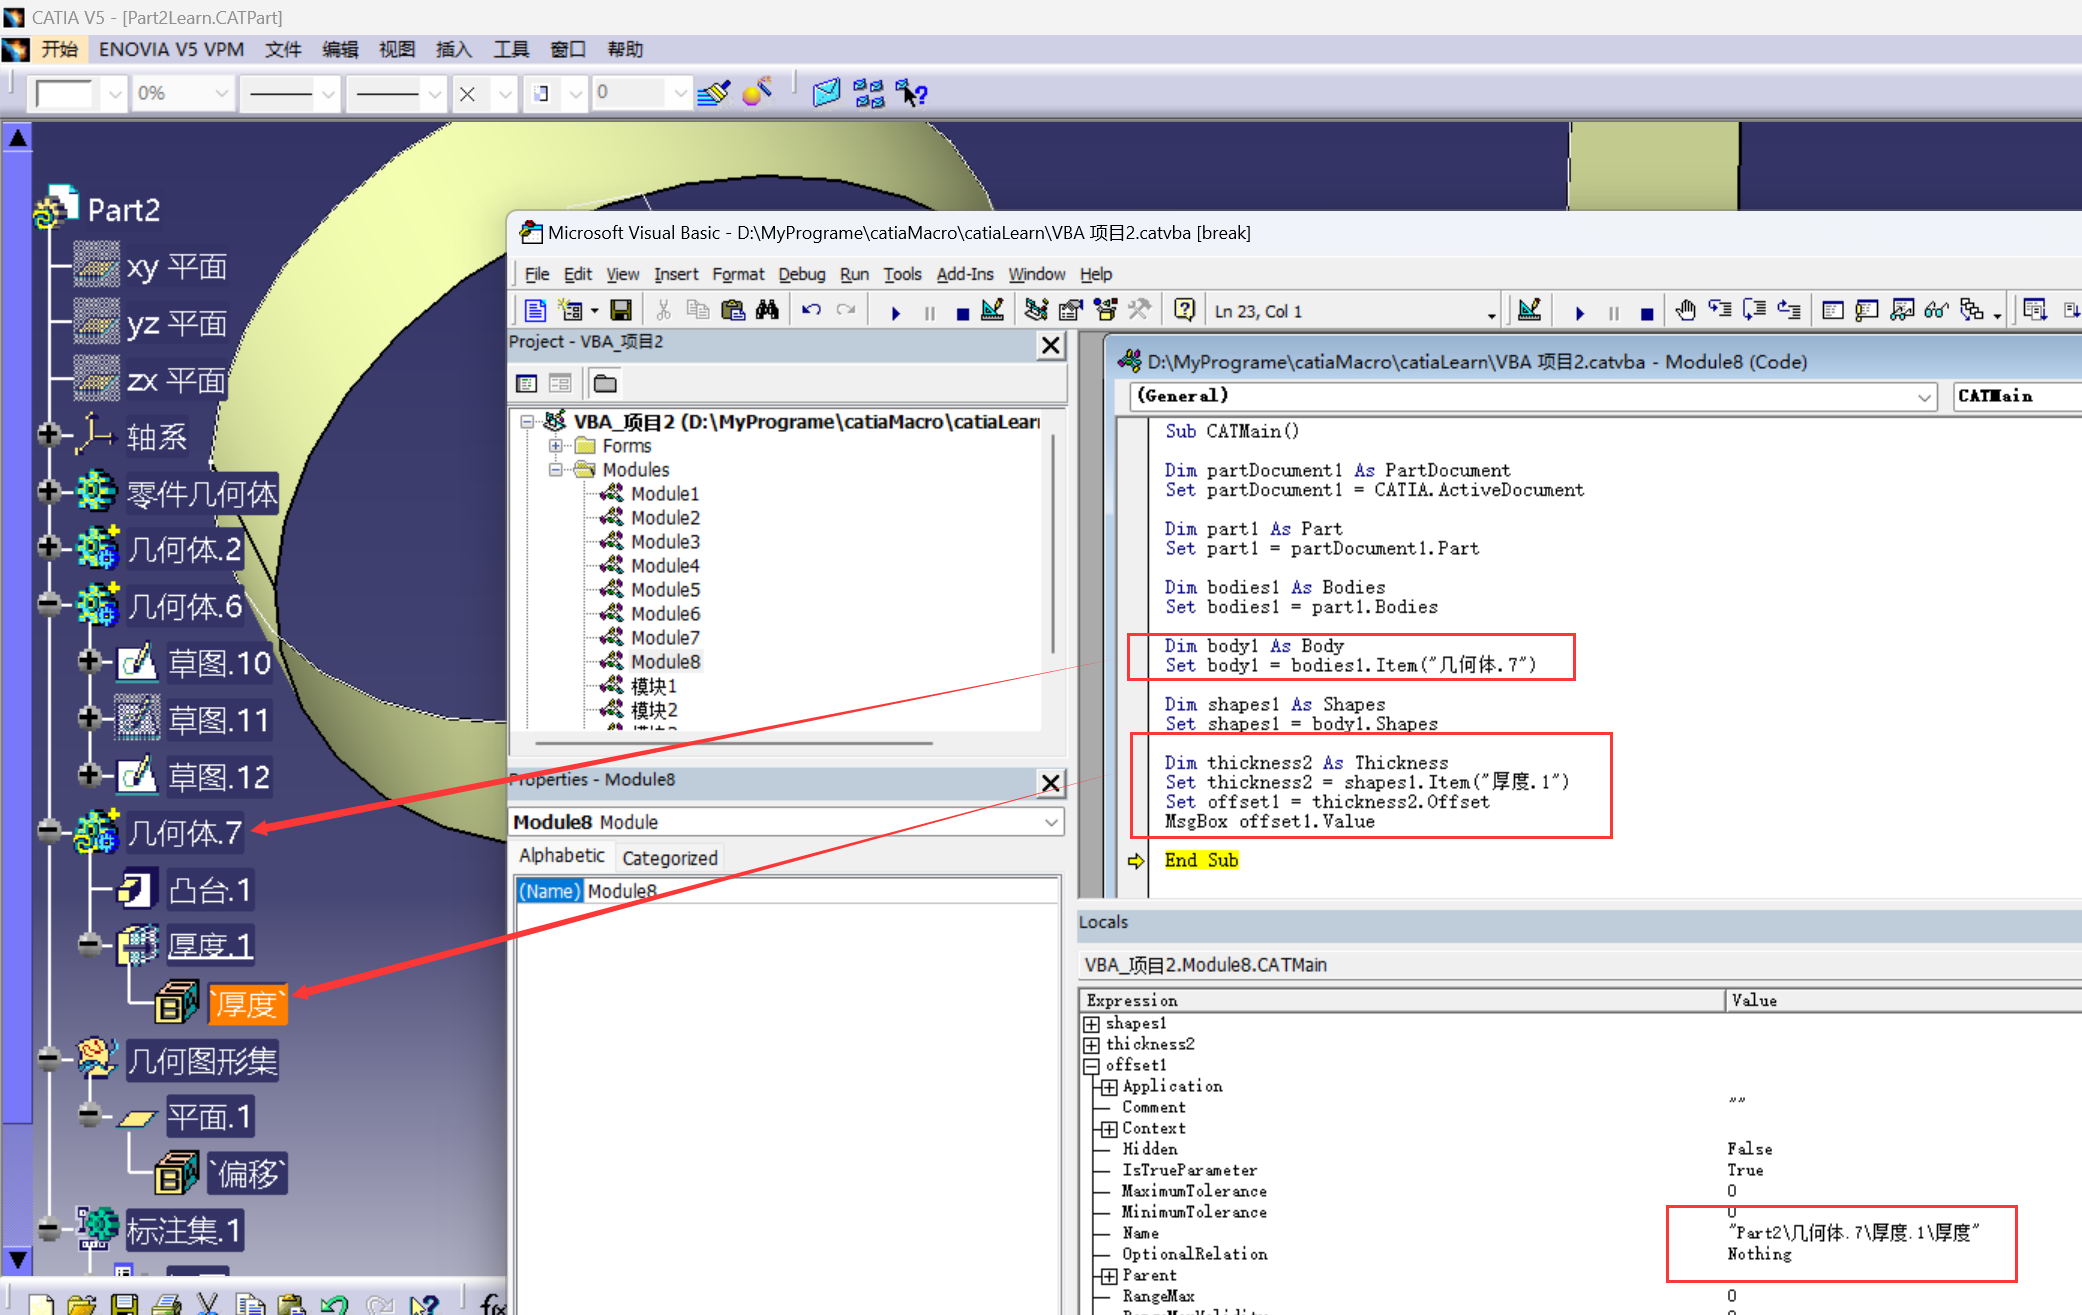Screen dimensions: 2082x1315
Task: Collapse the 厚度.1 node
Action: (x=89, y=944)
